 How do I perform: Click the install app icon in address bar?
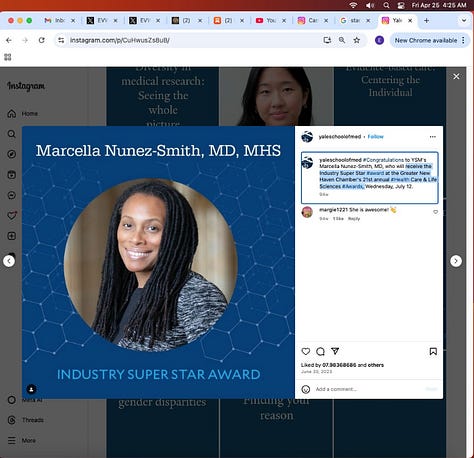(327, 40)
